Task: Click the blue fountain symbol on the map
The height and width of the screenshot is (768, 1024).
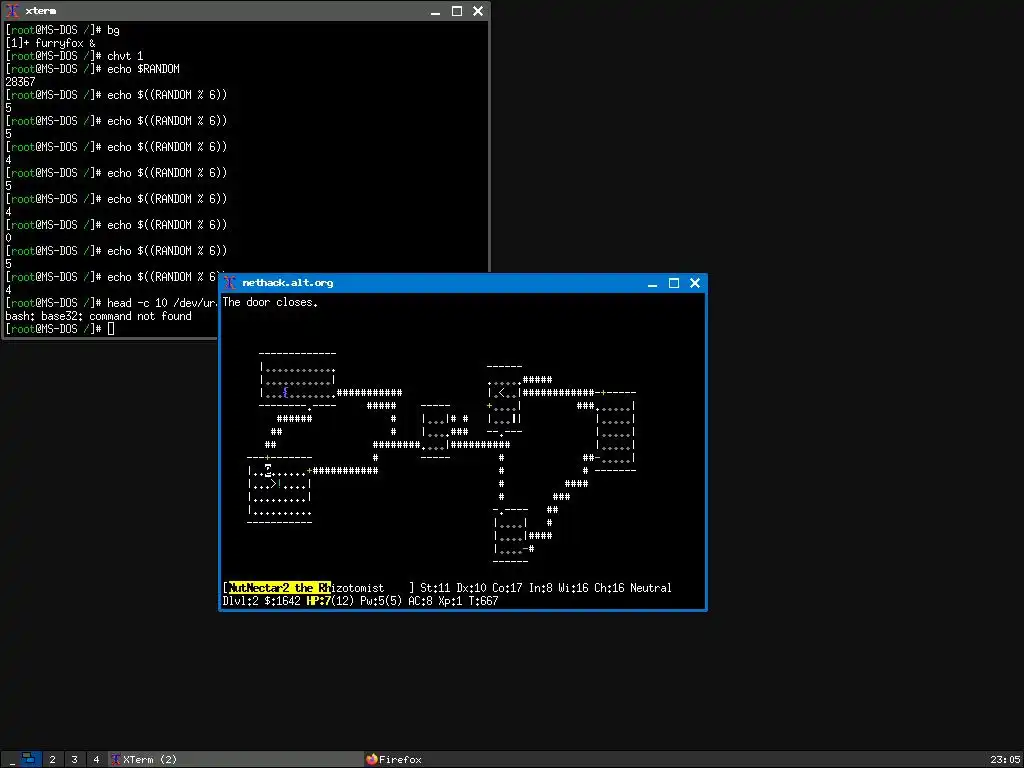Action: tap(285, 392)
